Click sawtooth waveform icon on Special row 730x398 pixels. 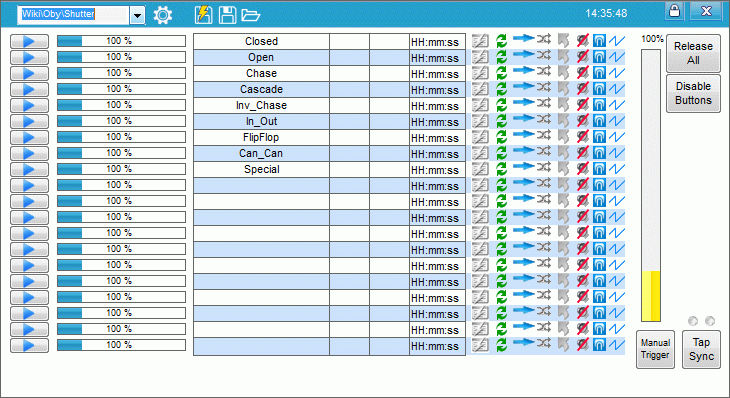(617, 169)
